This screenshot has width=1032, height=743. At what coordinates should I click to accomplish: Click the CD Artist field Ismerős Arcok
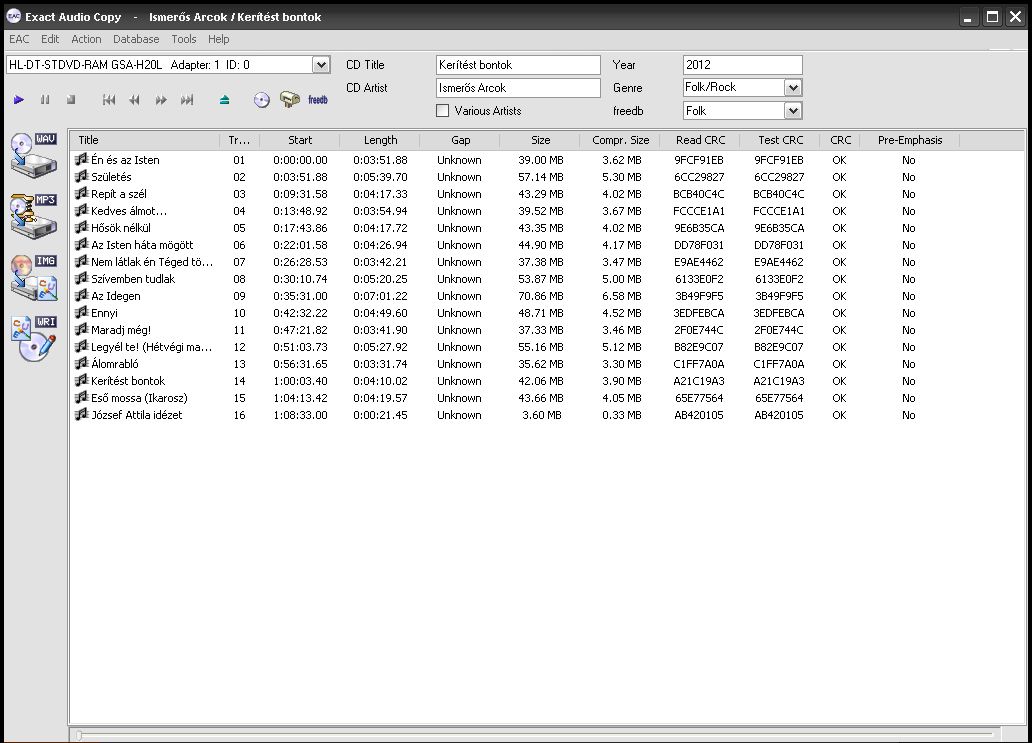[518, 88]
